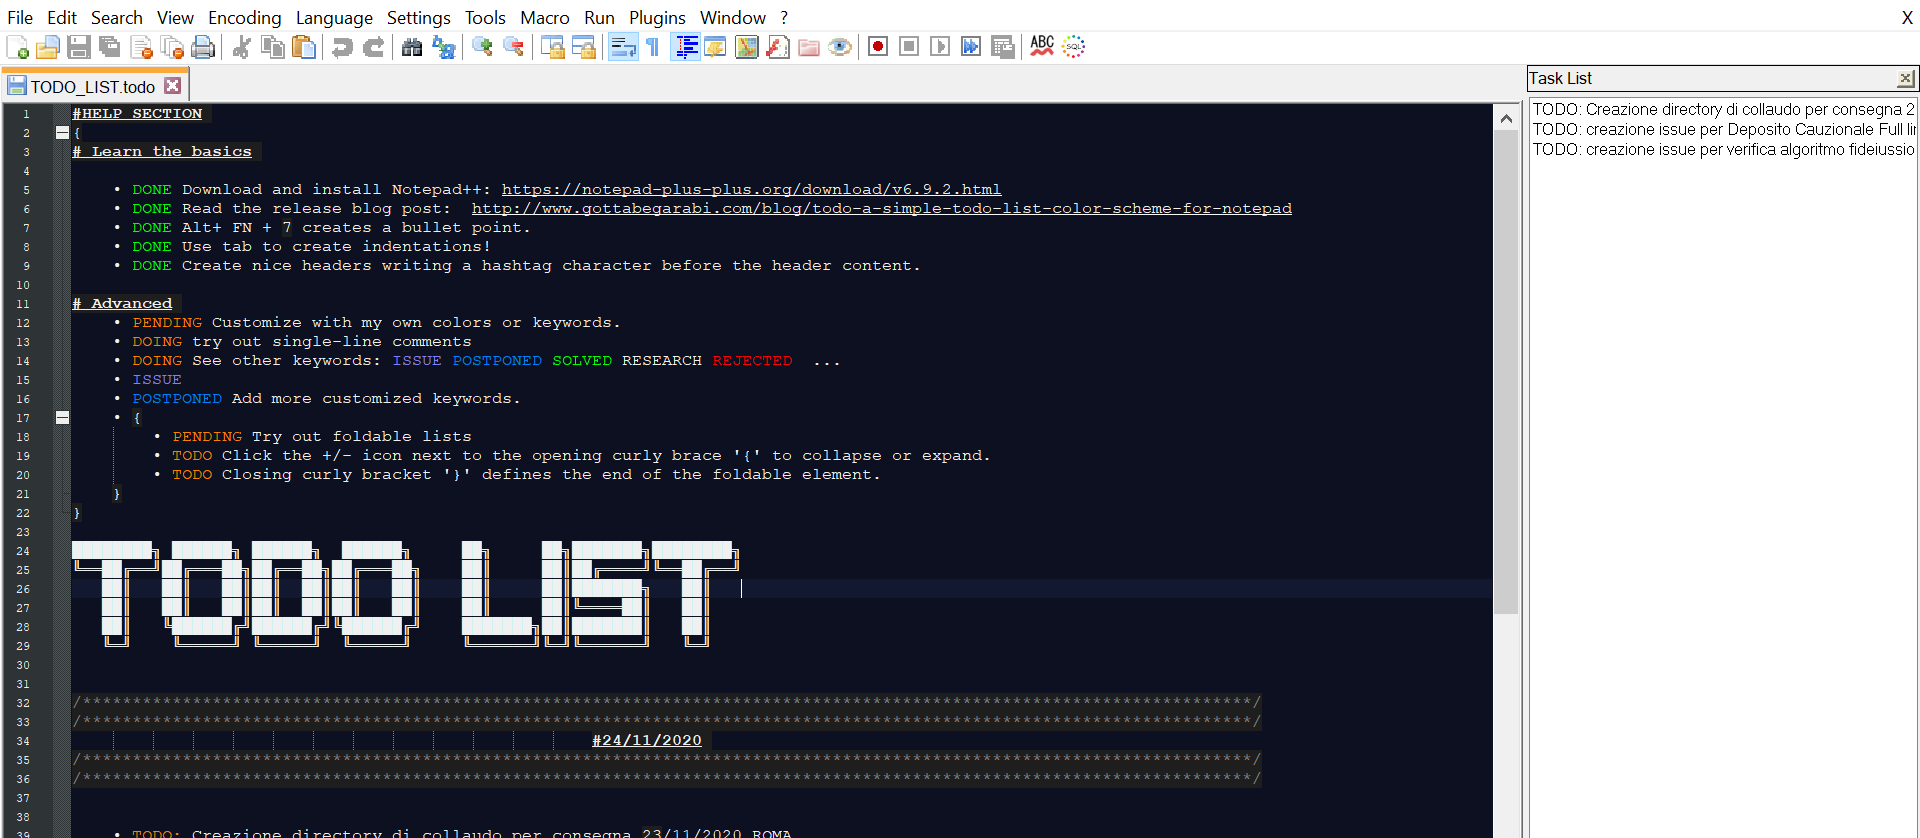Viewport: 1920px width, 838px height.
Task: Open the Plugins menu
Action: [x=657, y=17]
